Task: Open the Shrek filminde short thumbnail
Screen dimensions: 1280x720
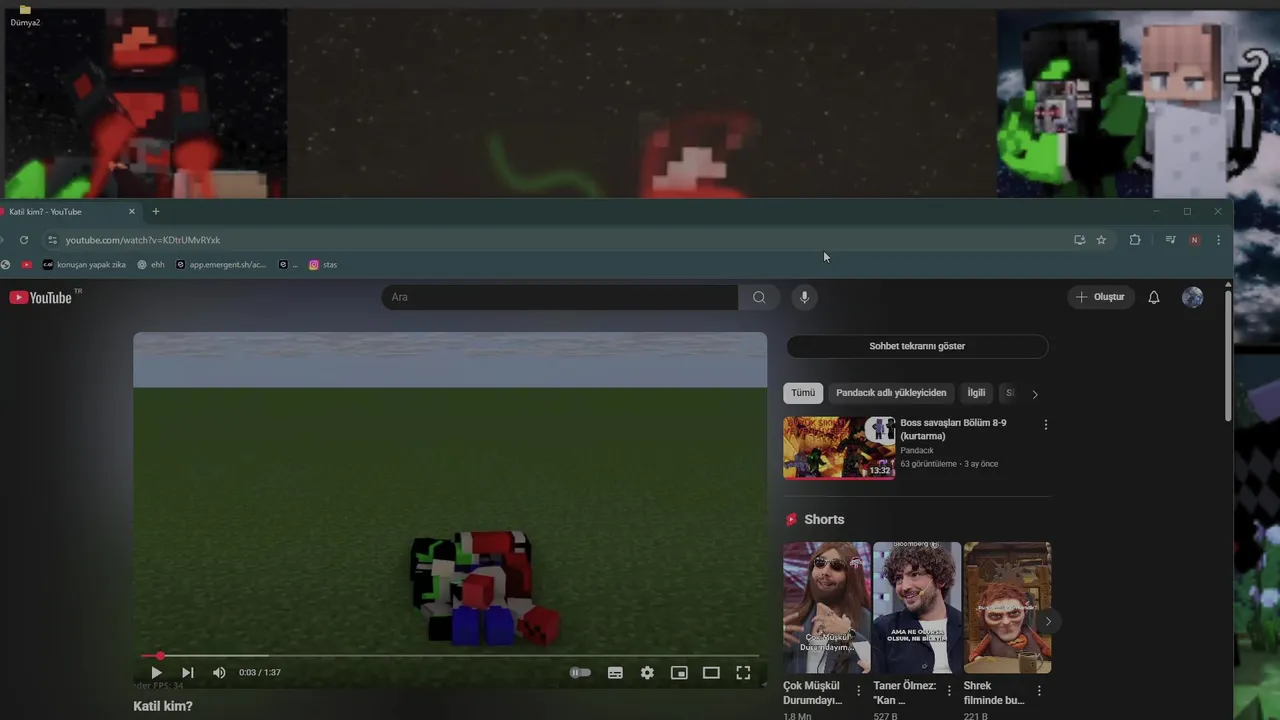Action: point(1007,607)
